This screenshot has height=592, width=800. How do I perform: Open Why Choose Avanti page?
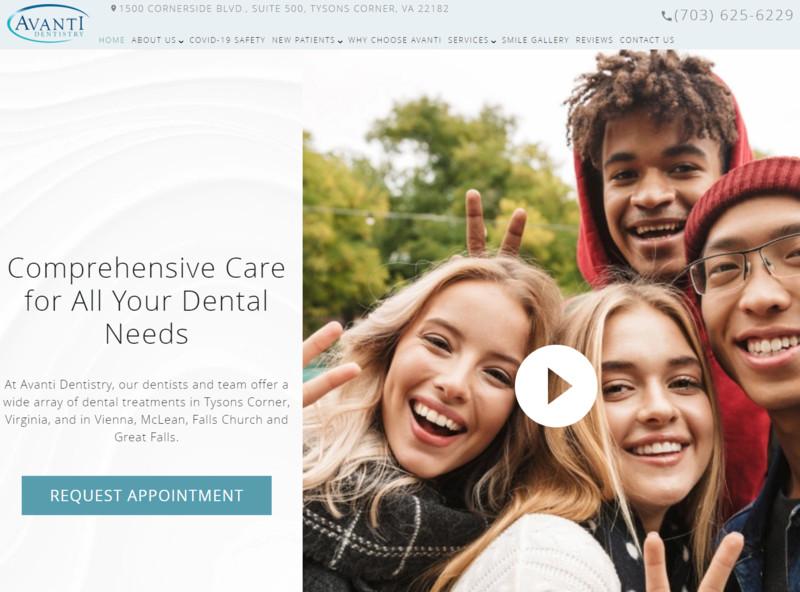pyautogui.click(x=395, y=40)
